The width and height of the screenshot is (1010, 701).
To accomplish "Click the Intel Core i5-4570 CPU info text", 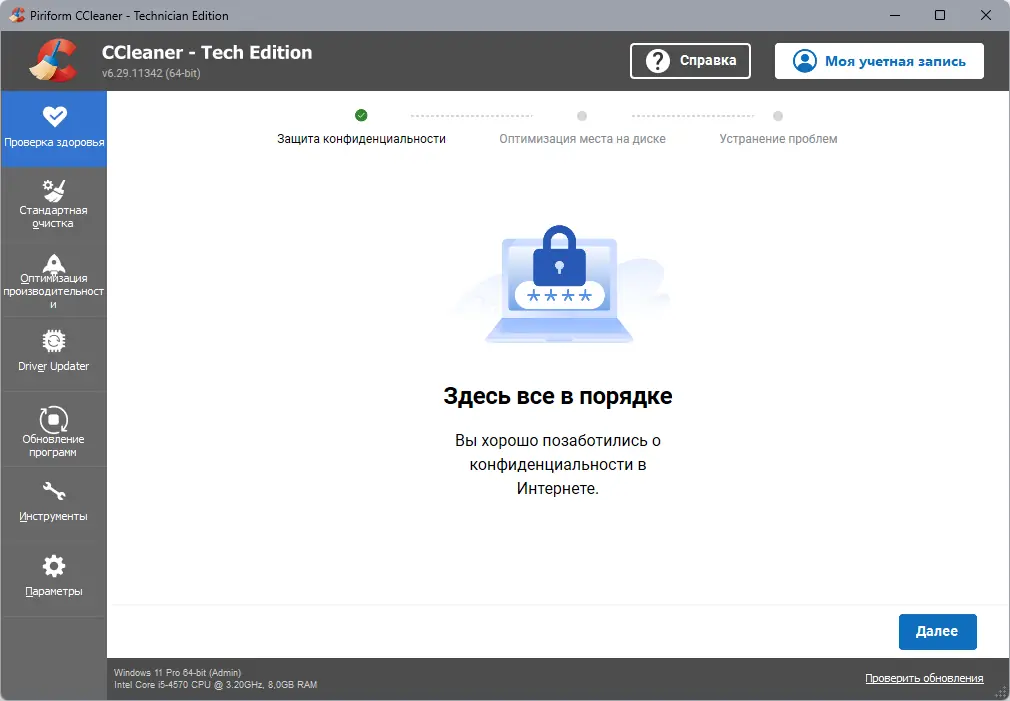I will [x=215, y=685].
